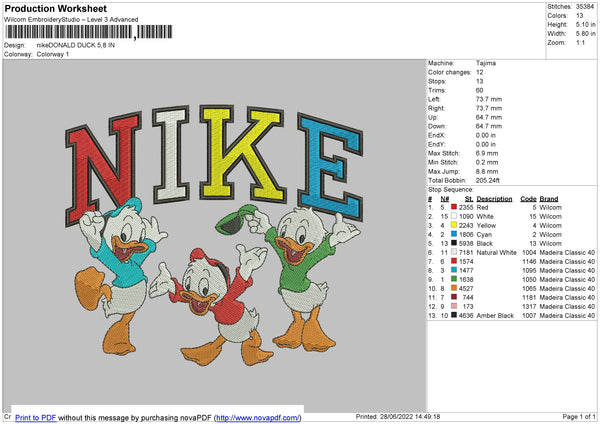Click the Amber Black swatch in stop 13
The image size is (600, 424).
454,315
